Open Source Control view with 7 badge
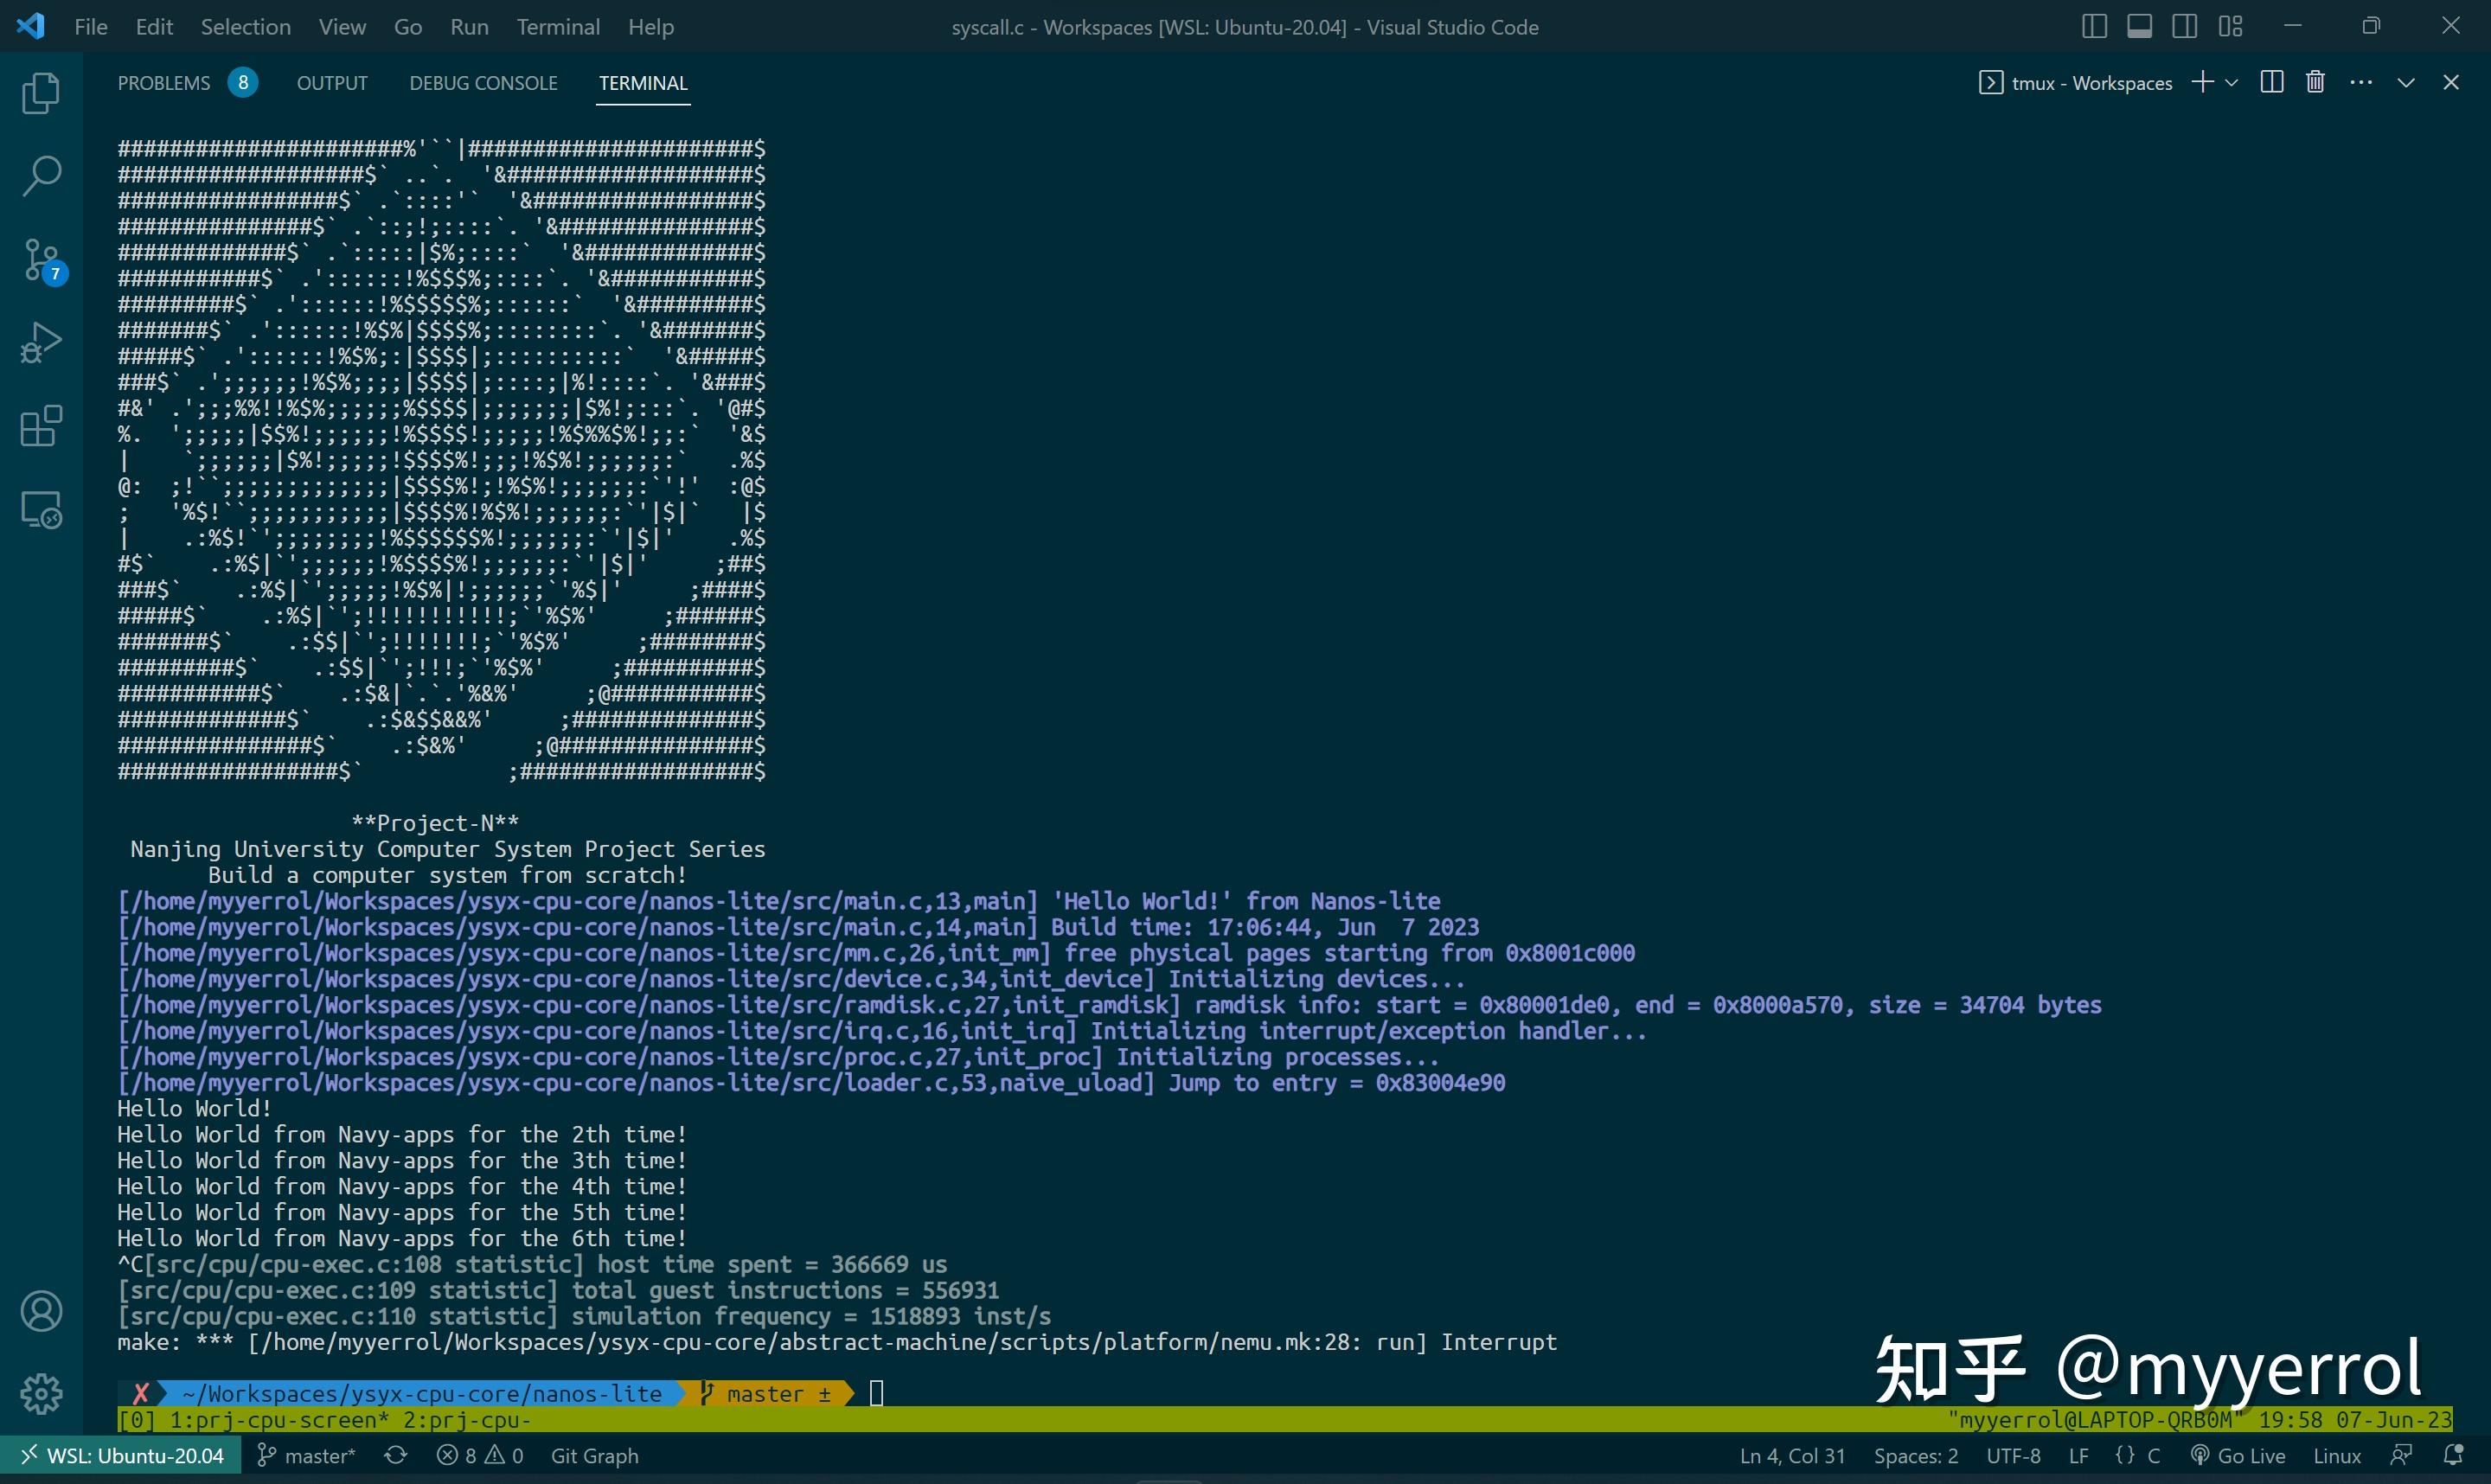 coord(41,260)
